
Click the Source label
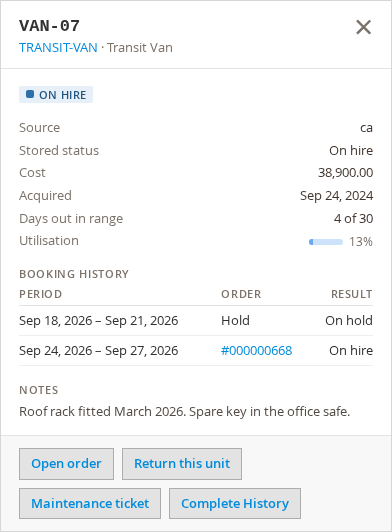39,128
